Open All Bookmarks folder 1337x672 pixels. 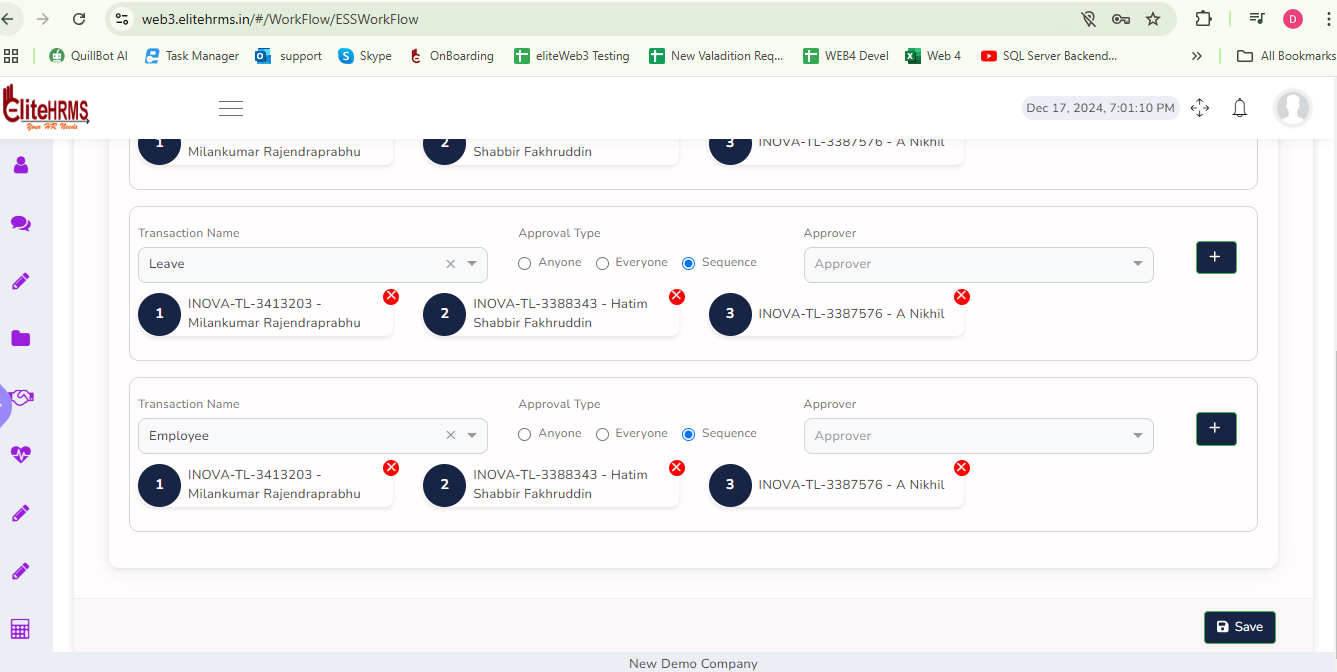click(1286, 56)
